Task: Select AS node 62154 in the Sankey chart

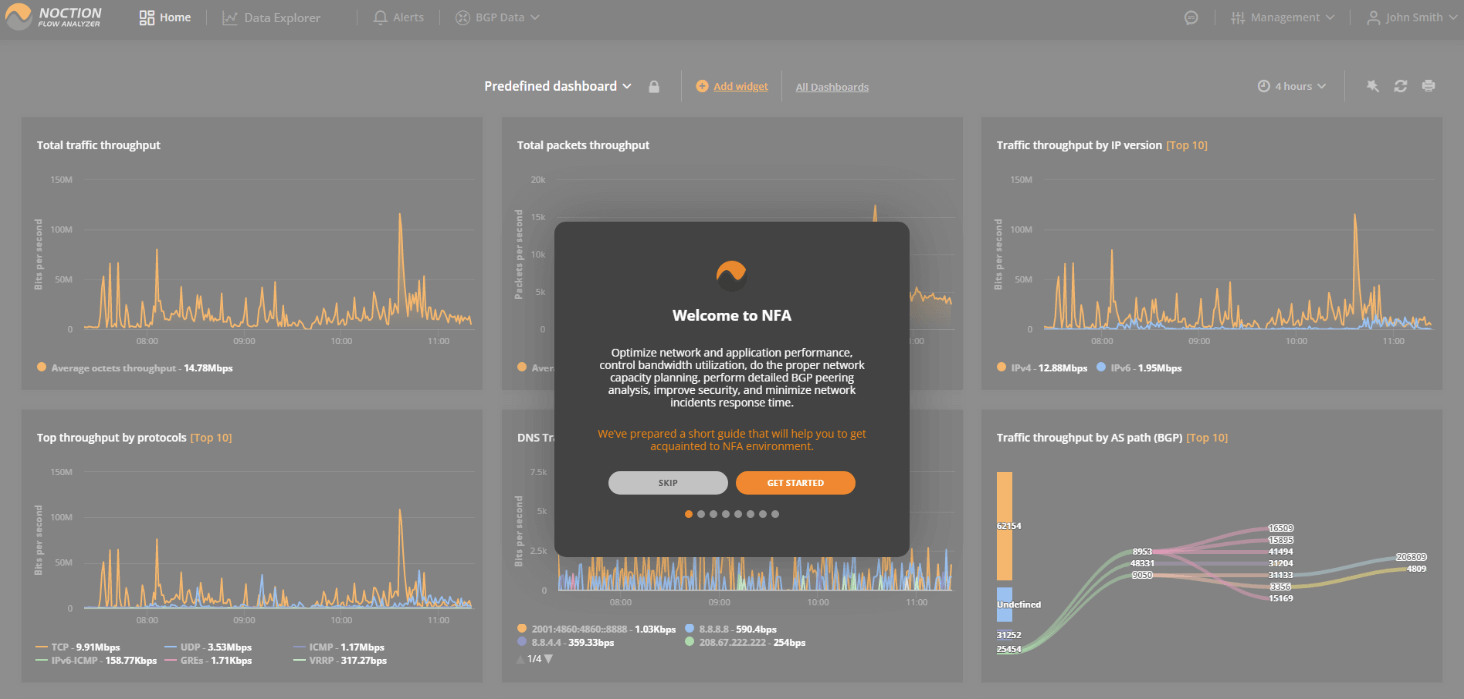Action: pos(1005,526)
